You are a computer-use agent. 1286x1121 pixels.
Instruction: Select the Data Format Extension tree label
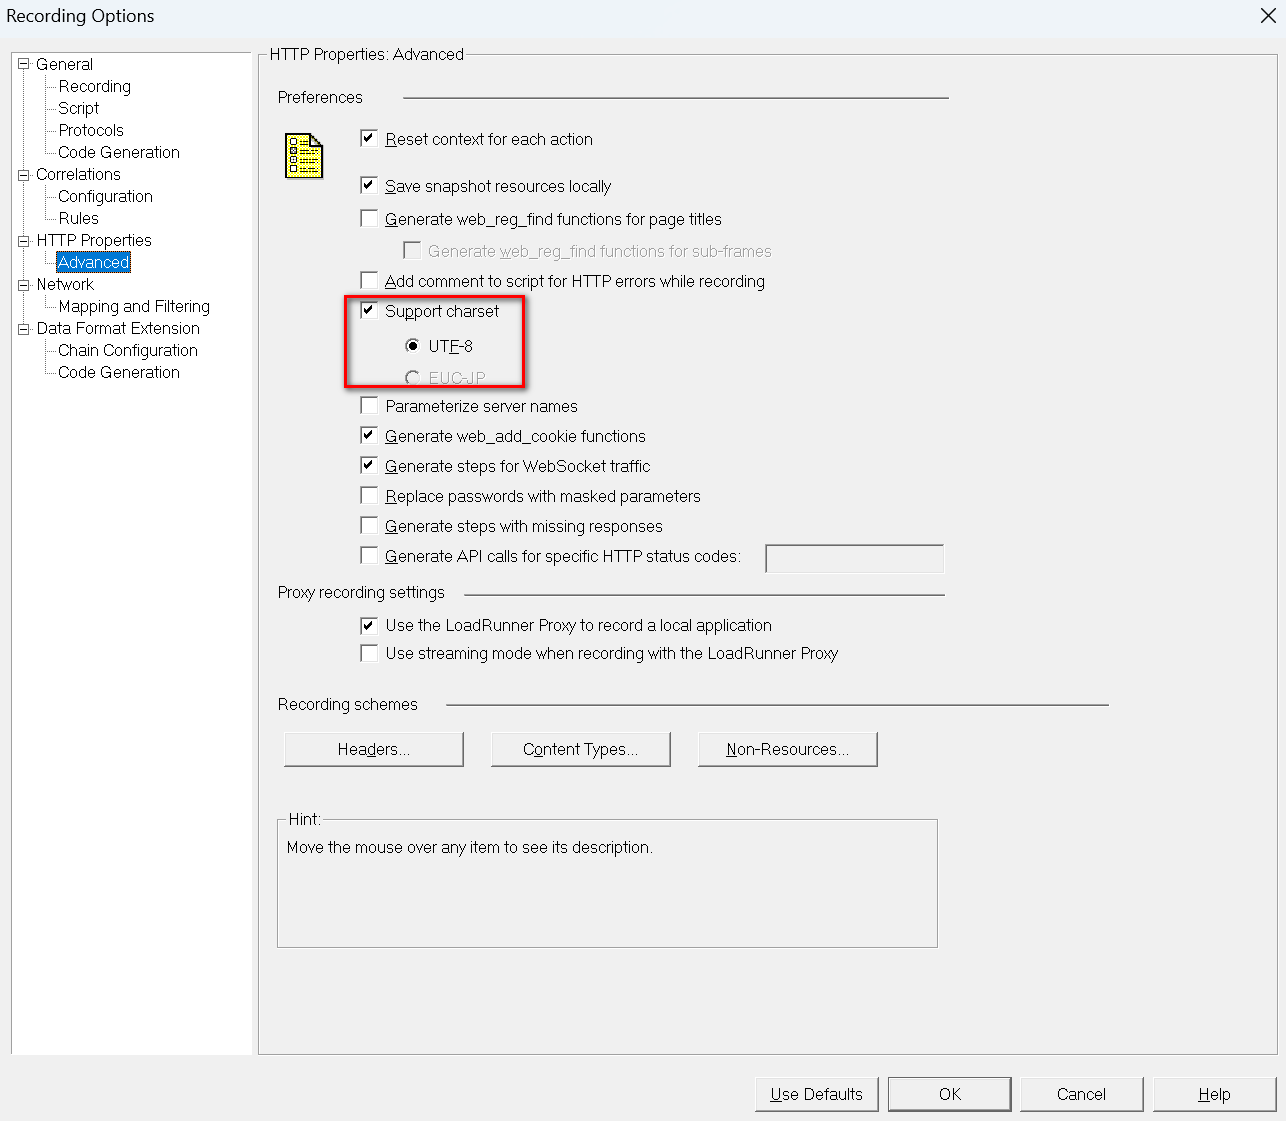click(118, 328)
